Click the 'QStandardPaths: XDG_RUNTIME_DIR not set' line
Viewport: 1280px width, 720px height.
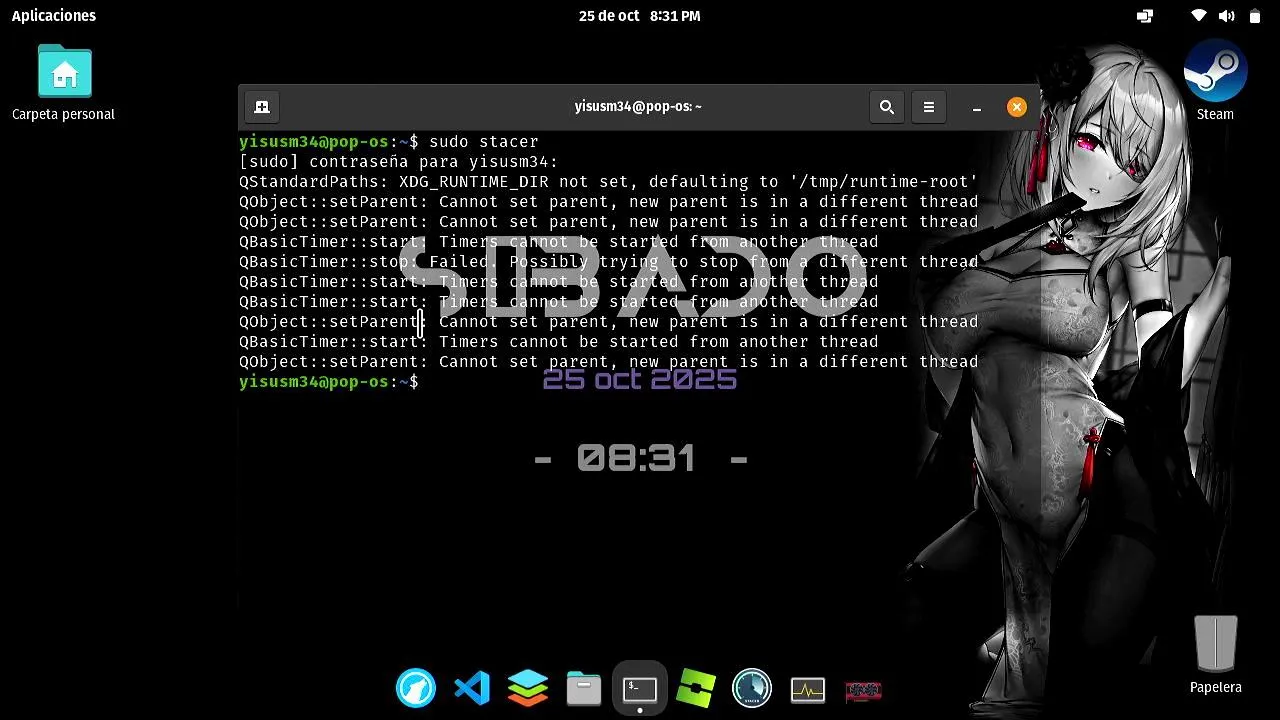(608, 182)
